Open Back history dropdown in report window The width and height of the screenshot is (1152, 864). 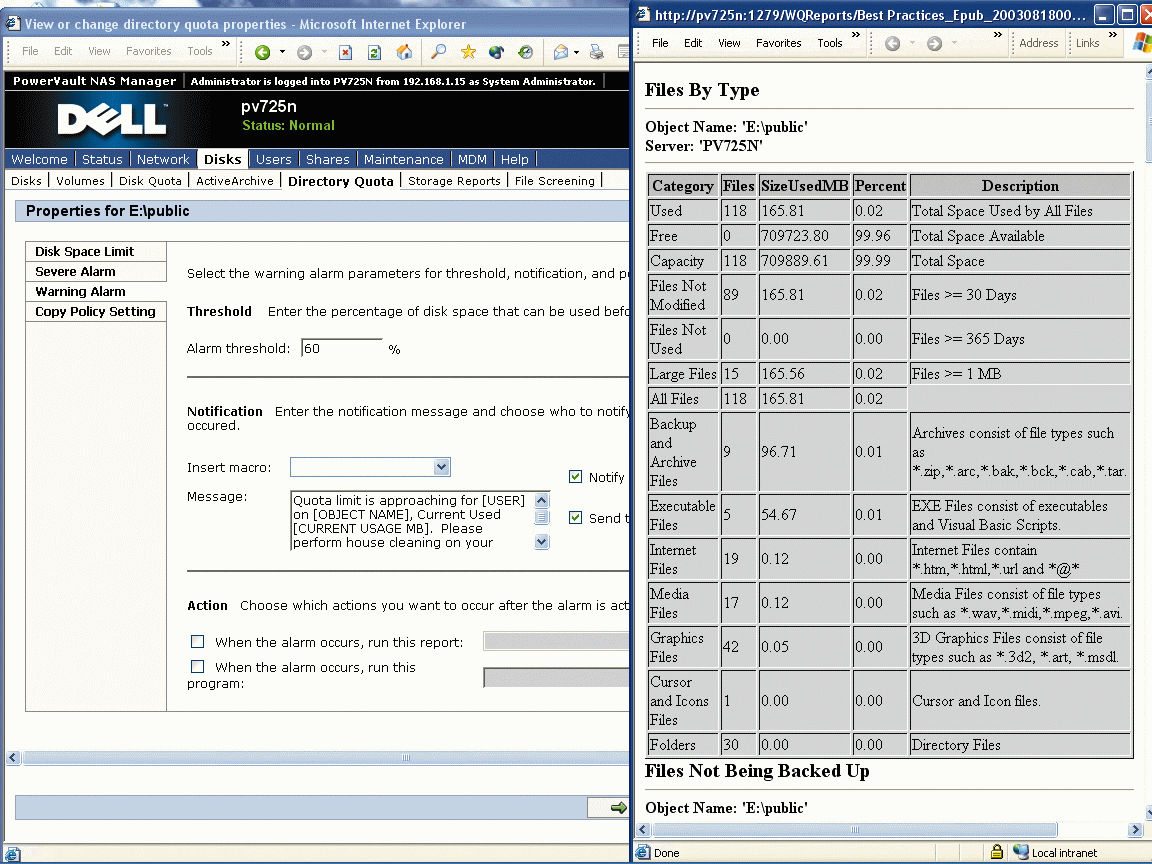(x=912, y=43)
